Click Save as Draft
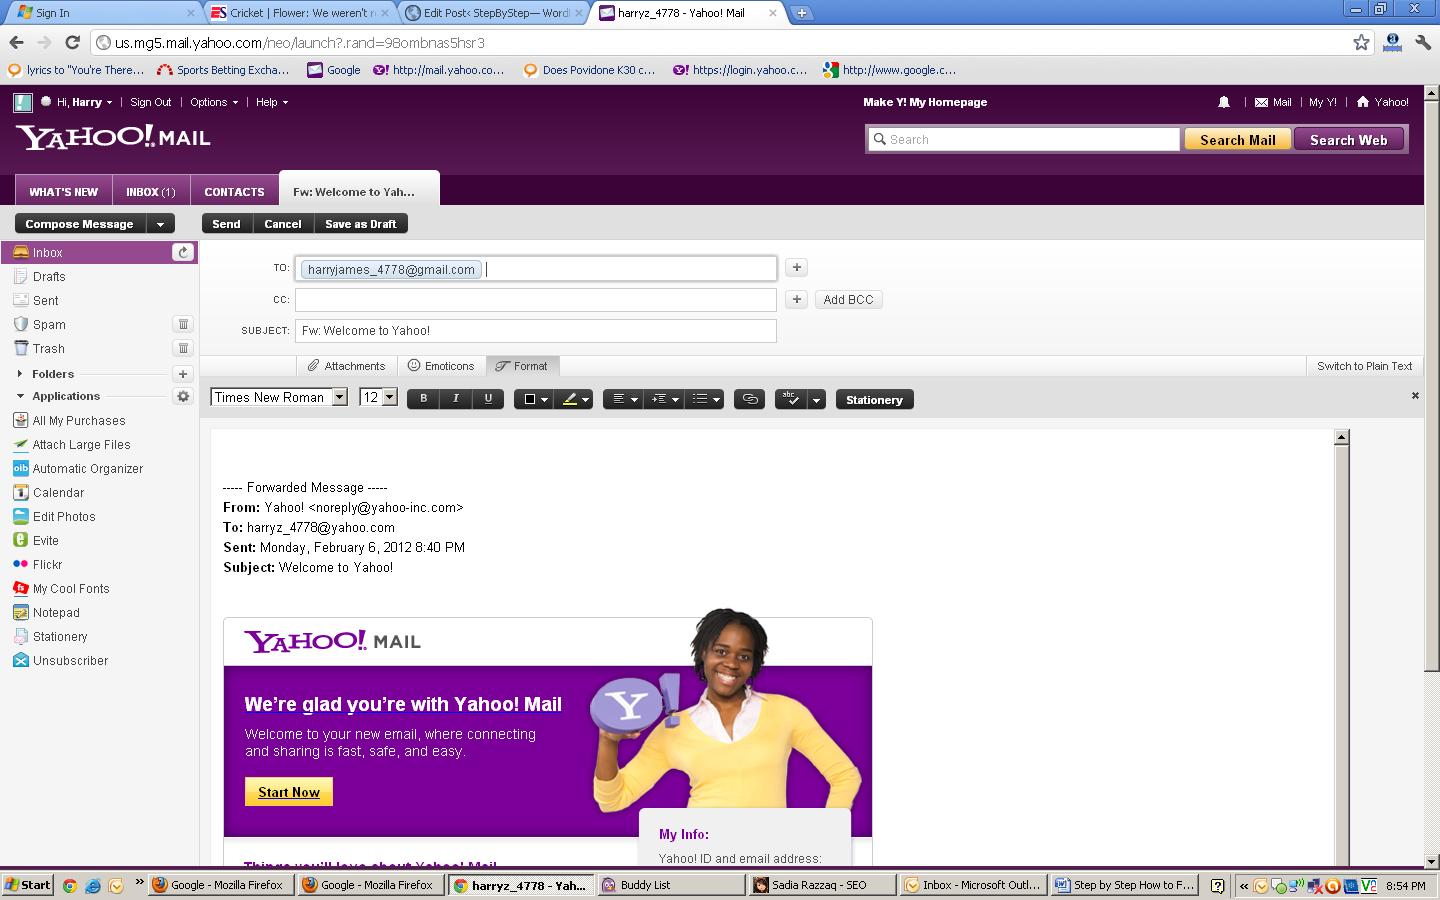This screenshot has height=900, width=1440. [x=360, y=224]
